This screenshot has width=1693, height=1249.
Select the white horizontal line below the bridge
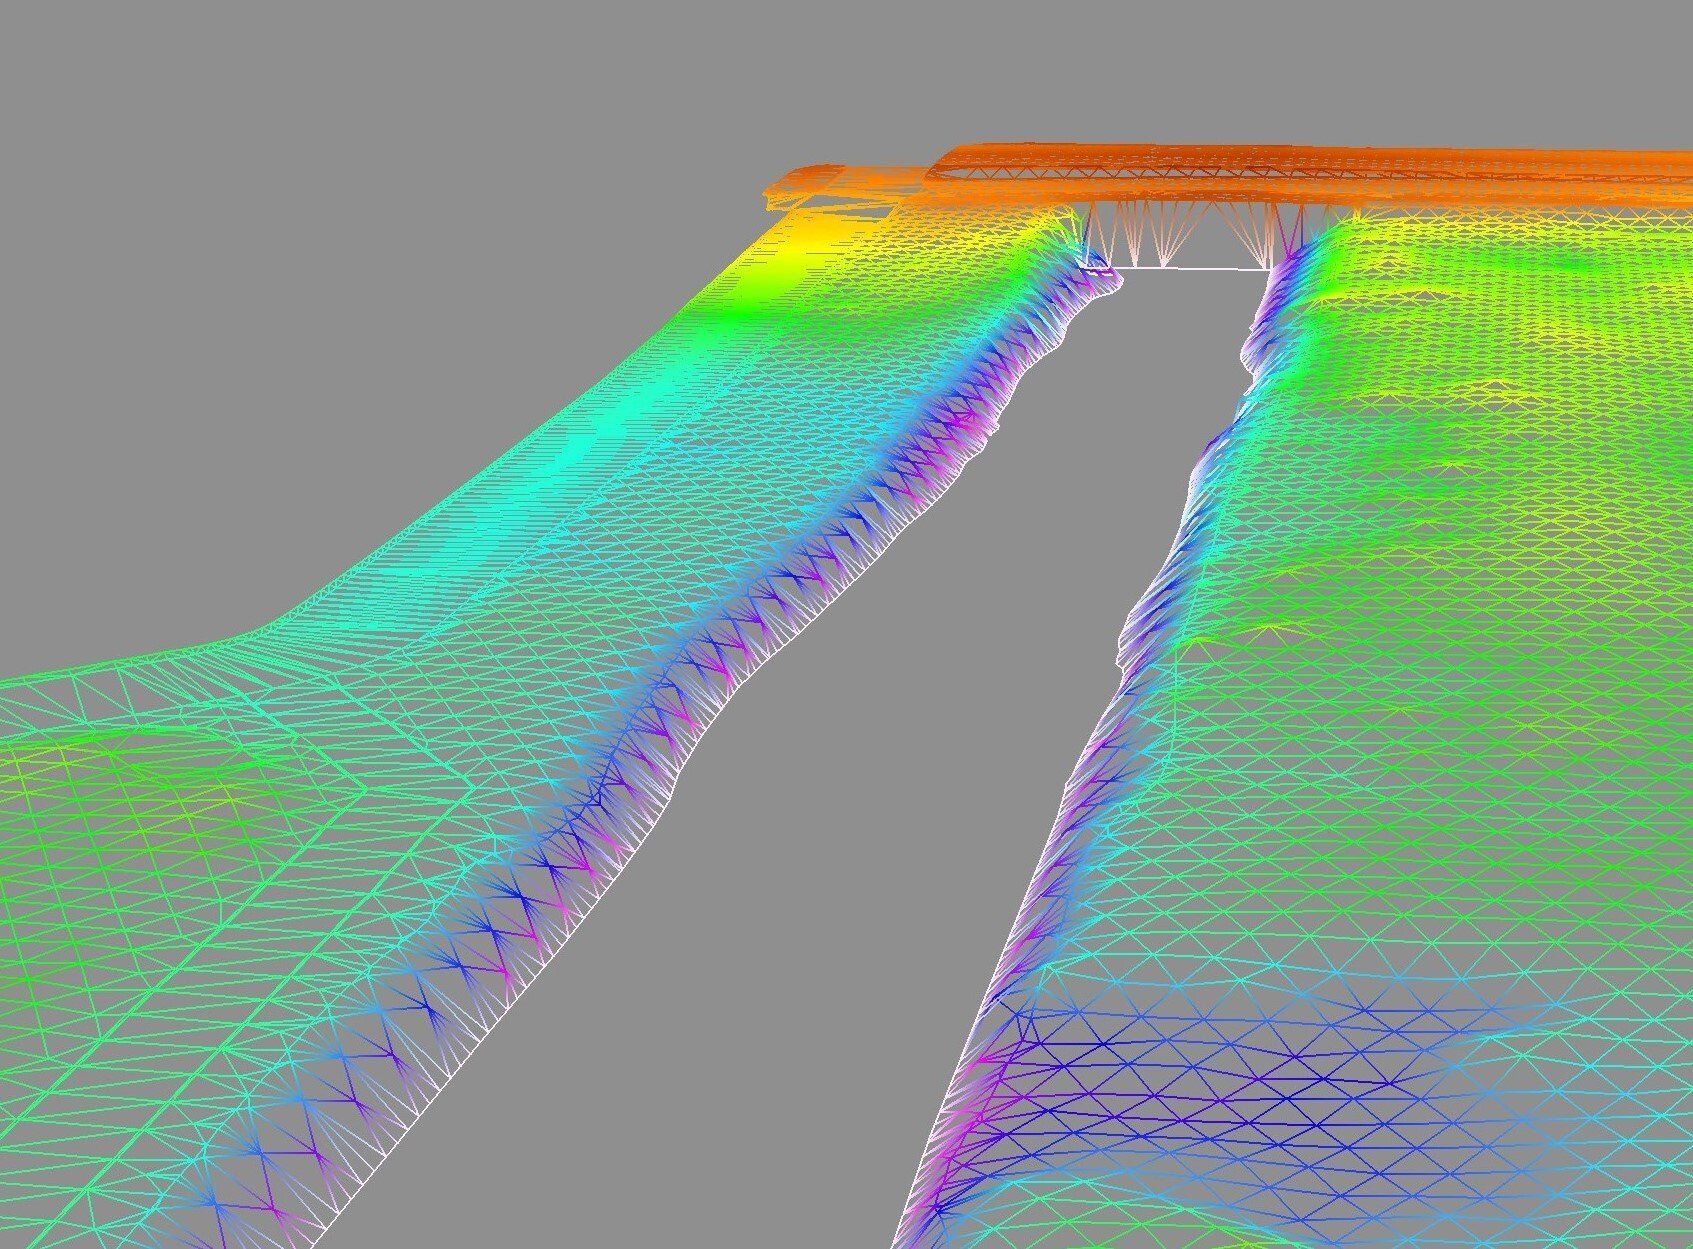pos(1190,267)
